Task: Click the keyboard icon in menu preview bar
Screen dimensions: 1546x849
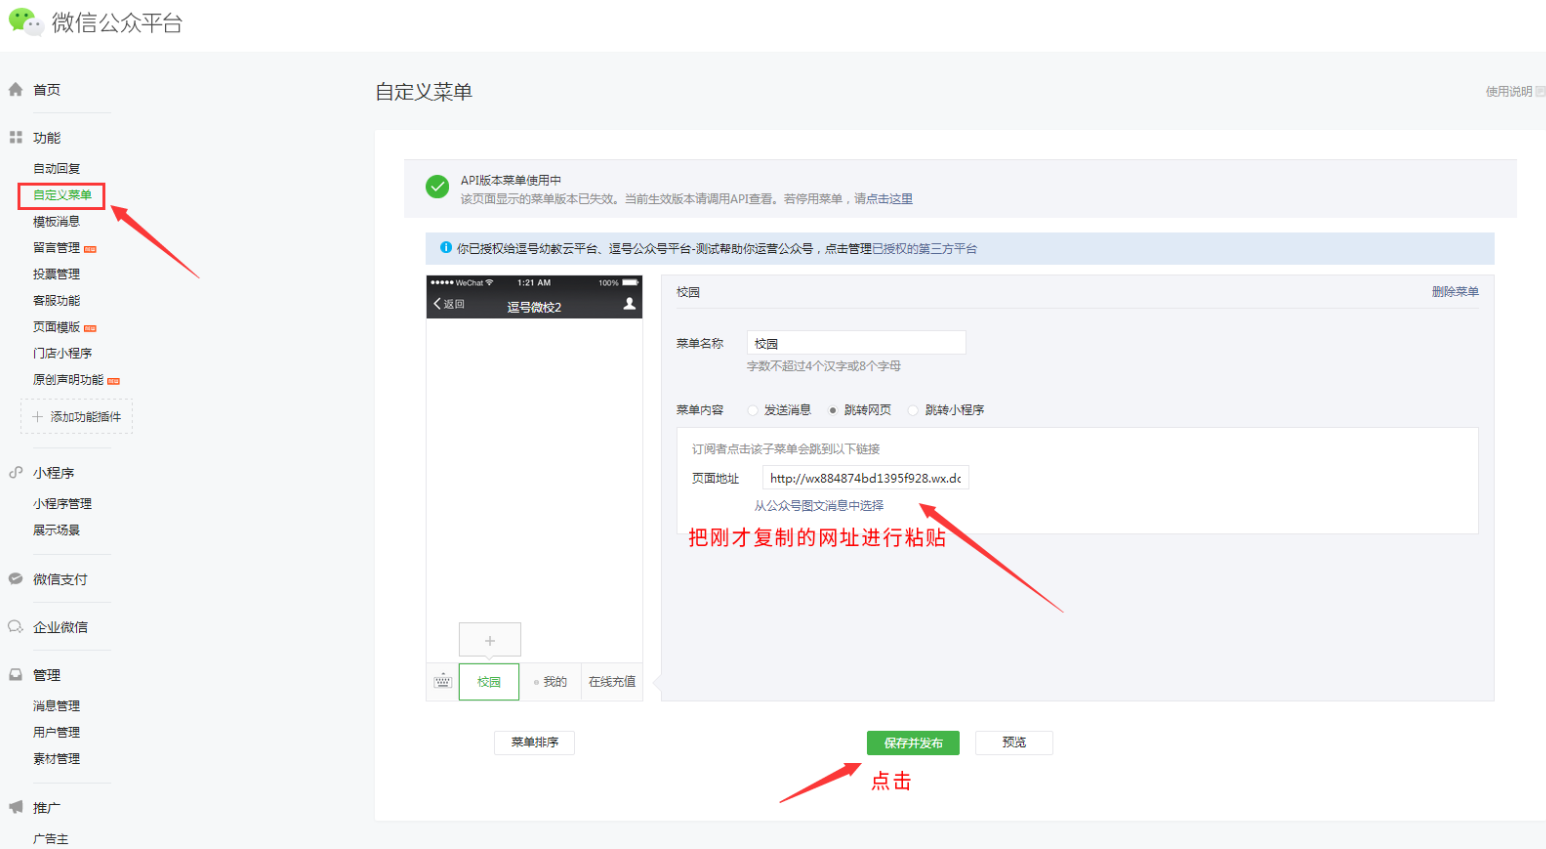Action: 441,681
